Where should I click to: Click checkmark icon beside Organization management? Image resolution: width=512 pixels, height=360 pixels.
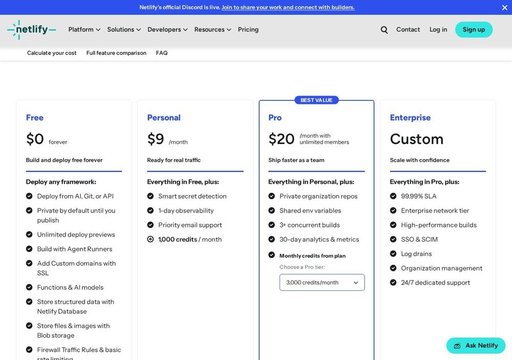[393, 268]
